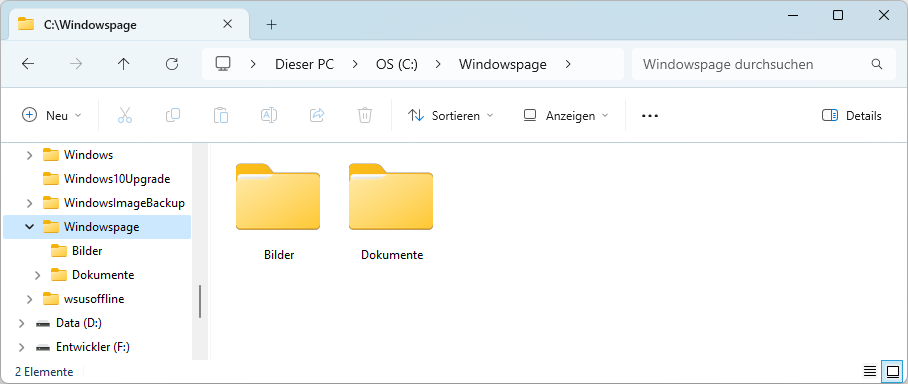908x384 pixels.
Task: Expand the Data (D:) drive node
Action: pyautogui.click(x=21, y=323)
